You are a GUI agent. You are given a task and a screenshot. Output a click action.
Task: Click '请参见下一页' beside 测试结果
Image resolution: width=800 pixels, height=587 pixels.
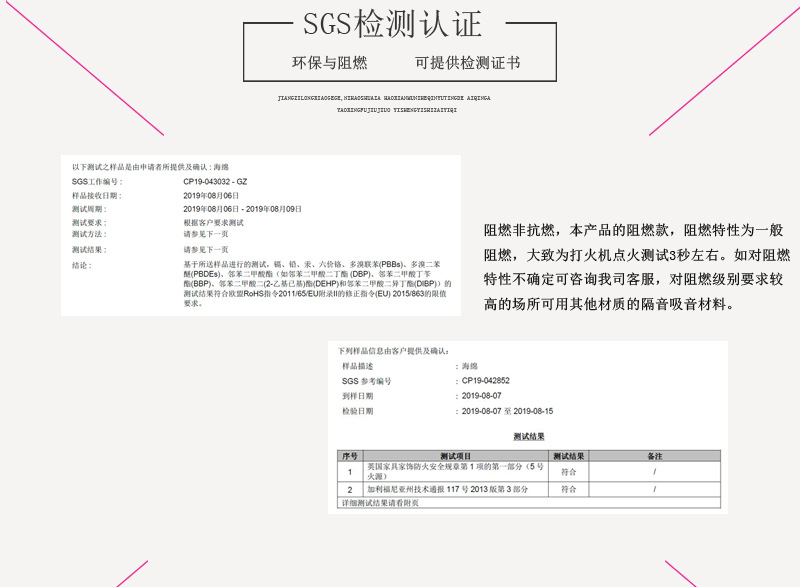click(206, 250)
